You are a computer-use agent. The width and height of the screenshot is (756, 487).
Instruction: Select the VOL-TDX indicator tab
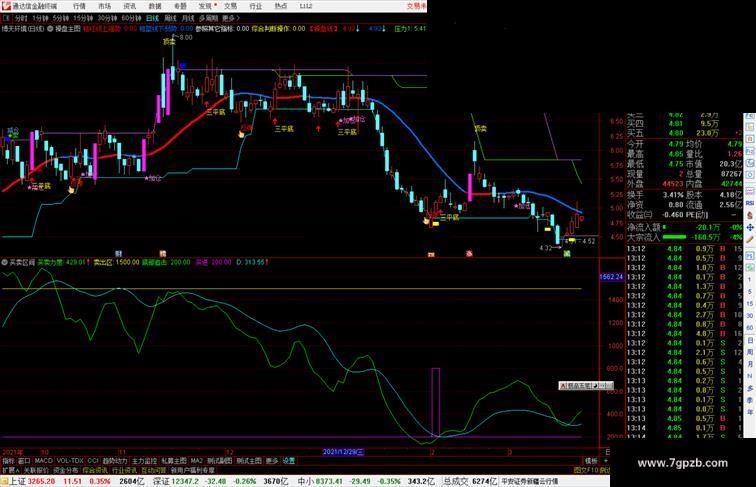pyautogui.click(x=70, y=461)
